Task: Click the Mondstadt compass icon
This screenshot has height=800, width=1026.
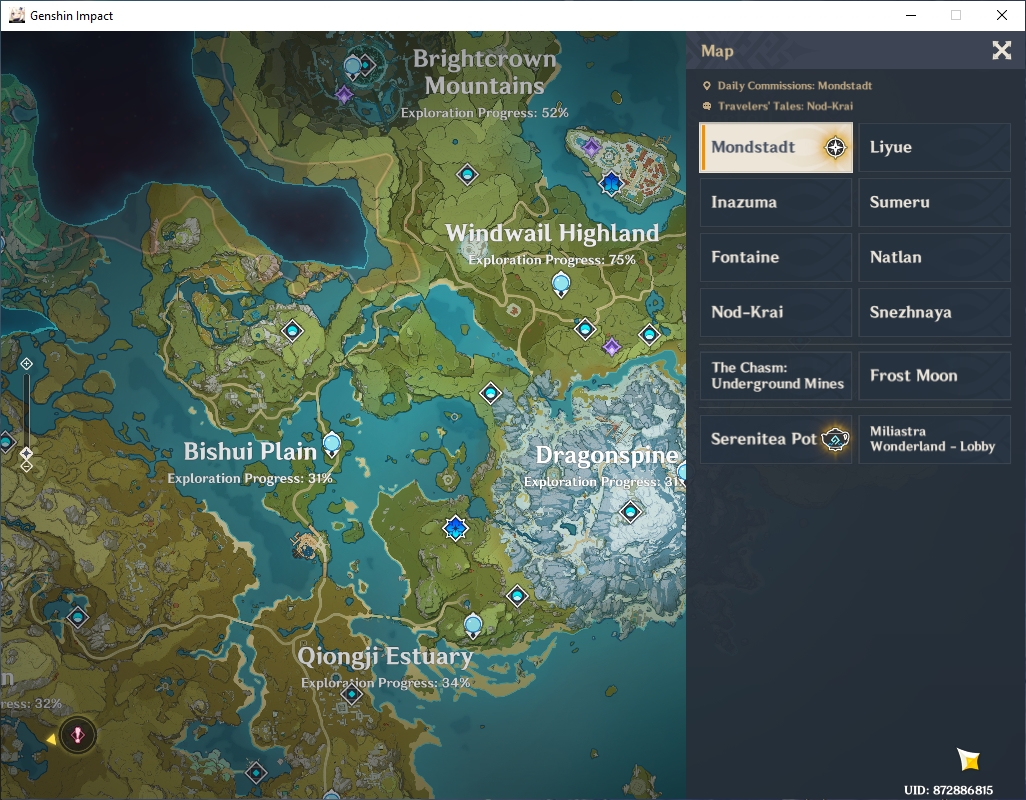Action: (835, 147)
